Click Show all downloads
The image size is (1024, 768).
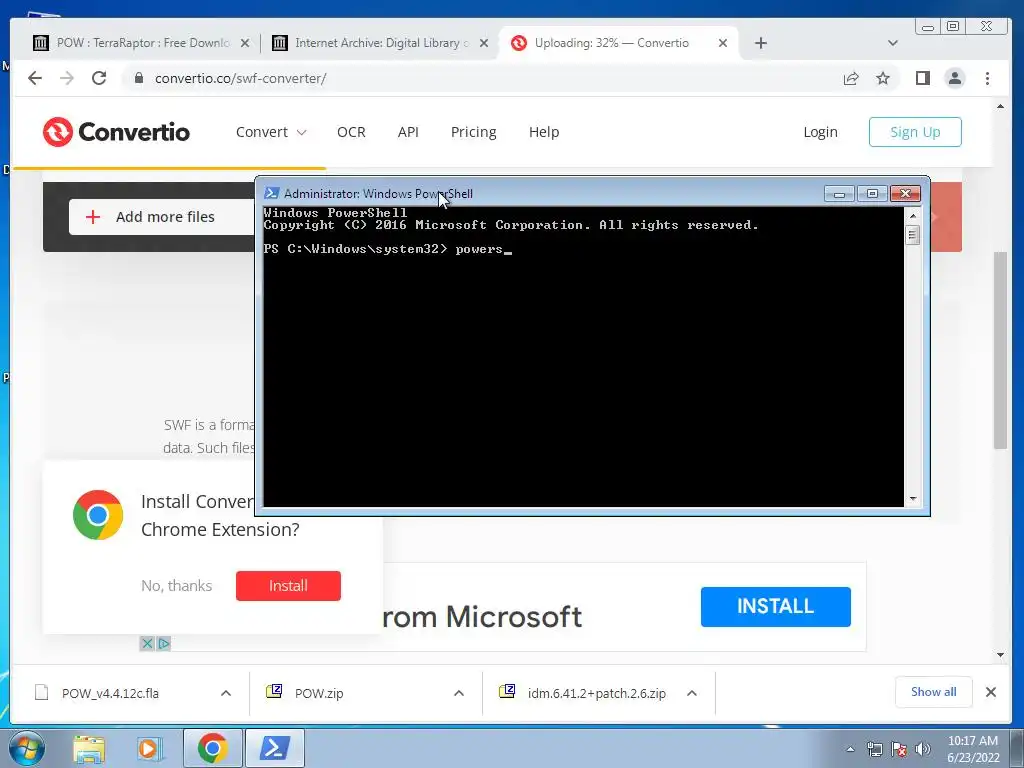pyautogui.click(x=933, y=692)
